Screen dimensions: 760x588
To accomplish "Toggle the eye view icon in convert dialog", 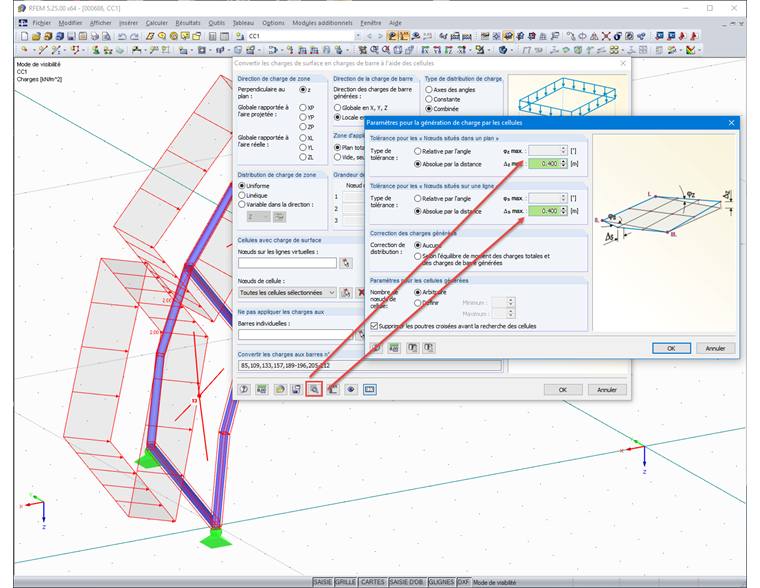I will click(351, 389).
